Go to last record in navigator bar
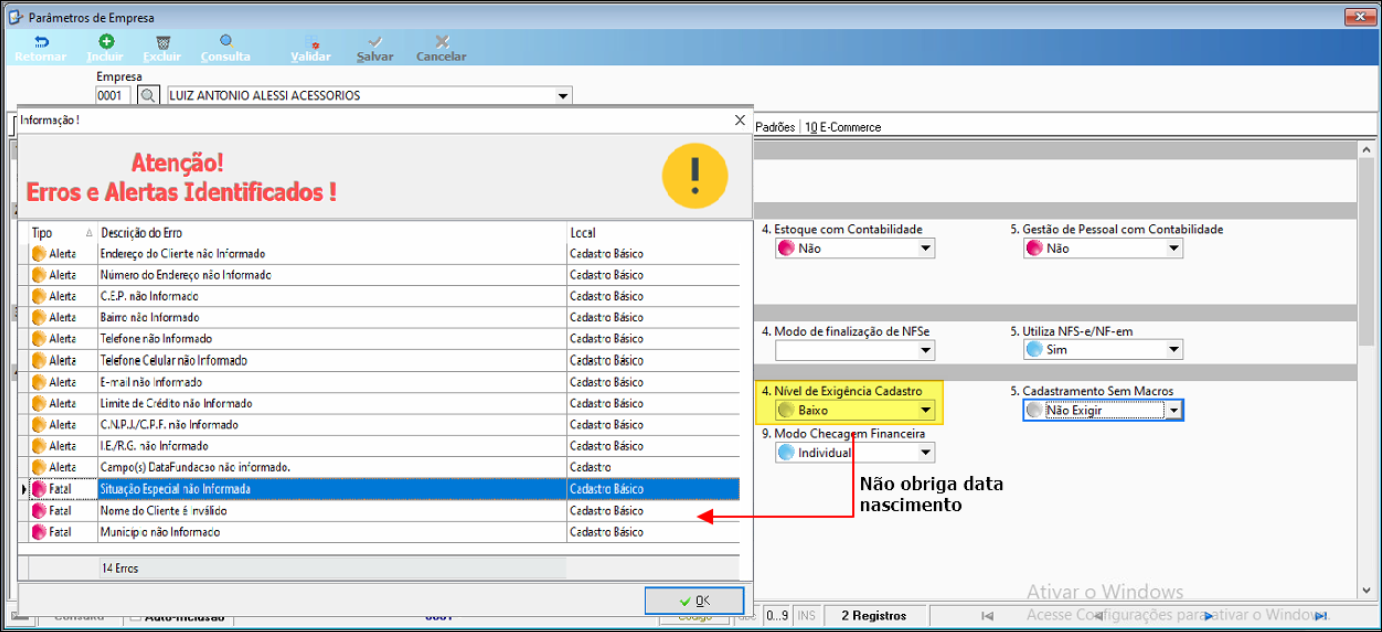This screenshot has height=632, width=1382. (1321, 616)
